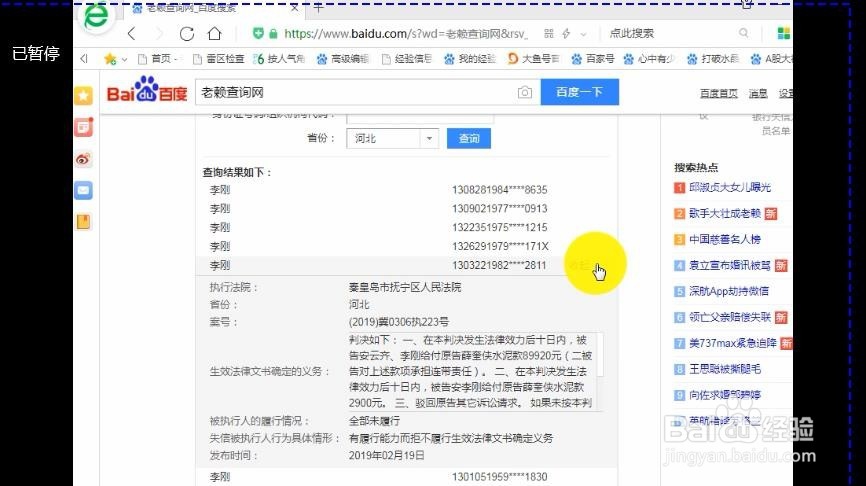Open the 打破水面 bookmark
This screenshot has height=486, width=866.
pos(712,59)
